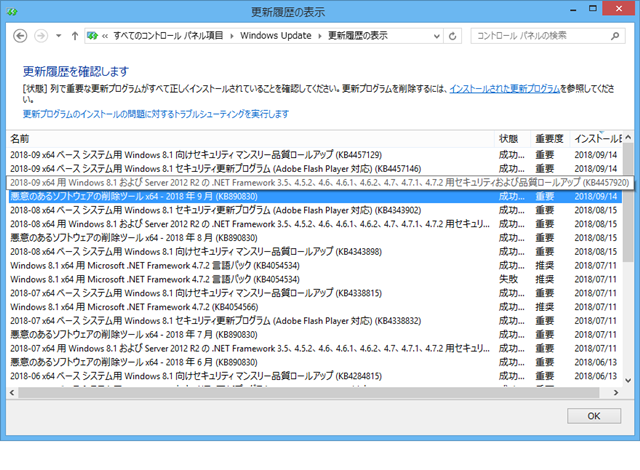Click the vertical scrollbar up arrow
640x470 pixels.
[x=628, y=138]
